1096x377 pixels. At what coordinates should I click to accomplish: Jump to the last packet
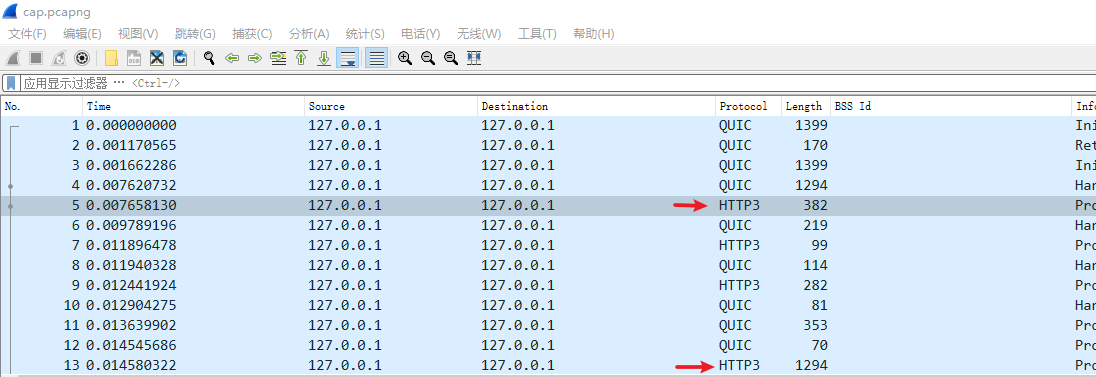click(x=324, y=58)
